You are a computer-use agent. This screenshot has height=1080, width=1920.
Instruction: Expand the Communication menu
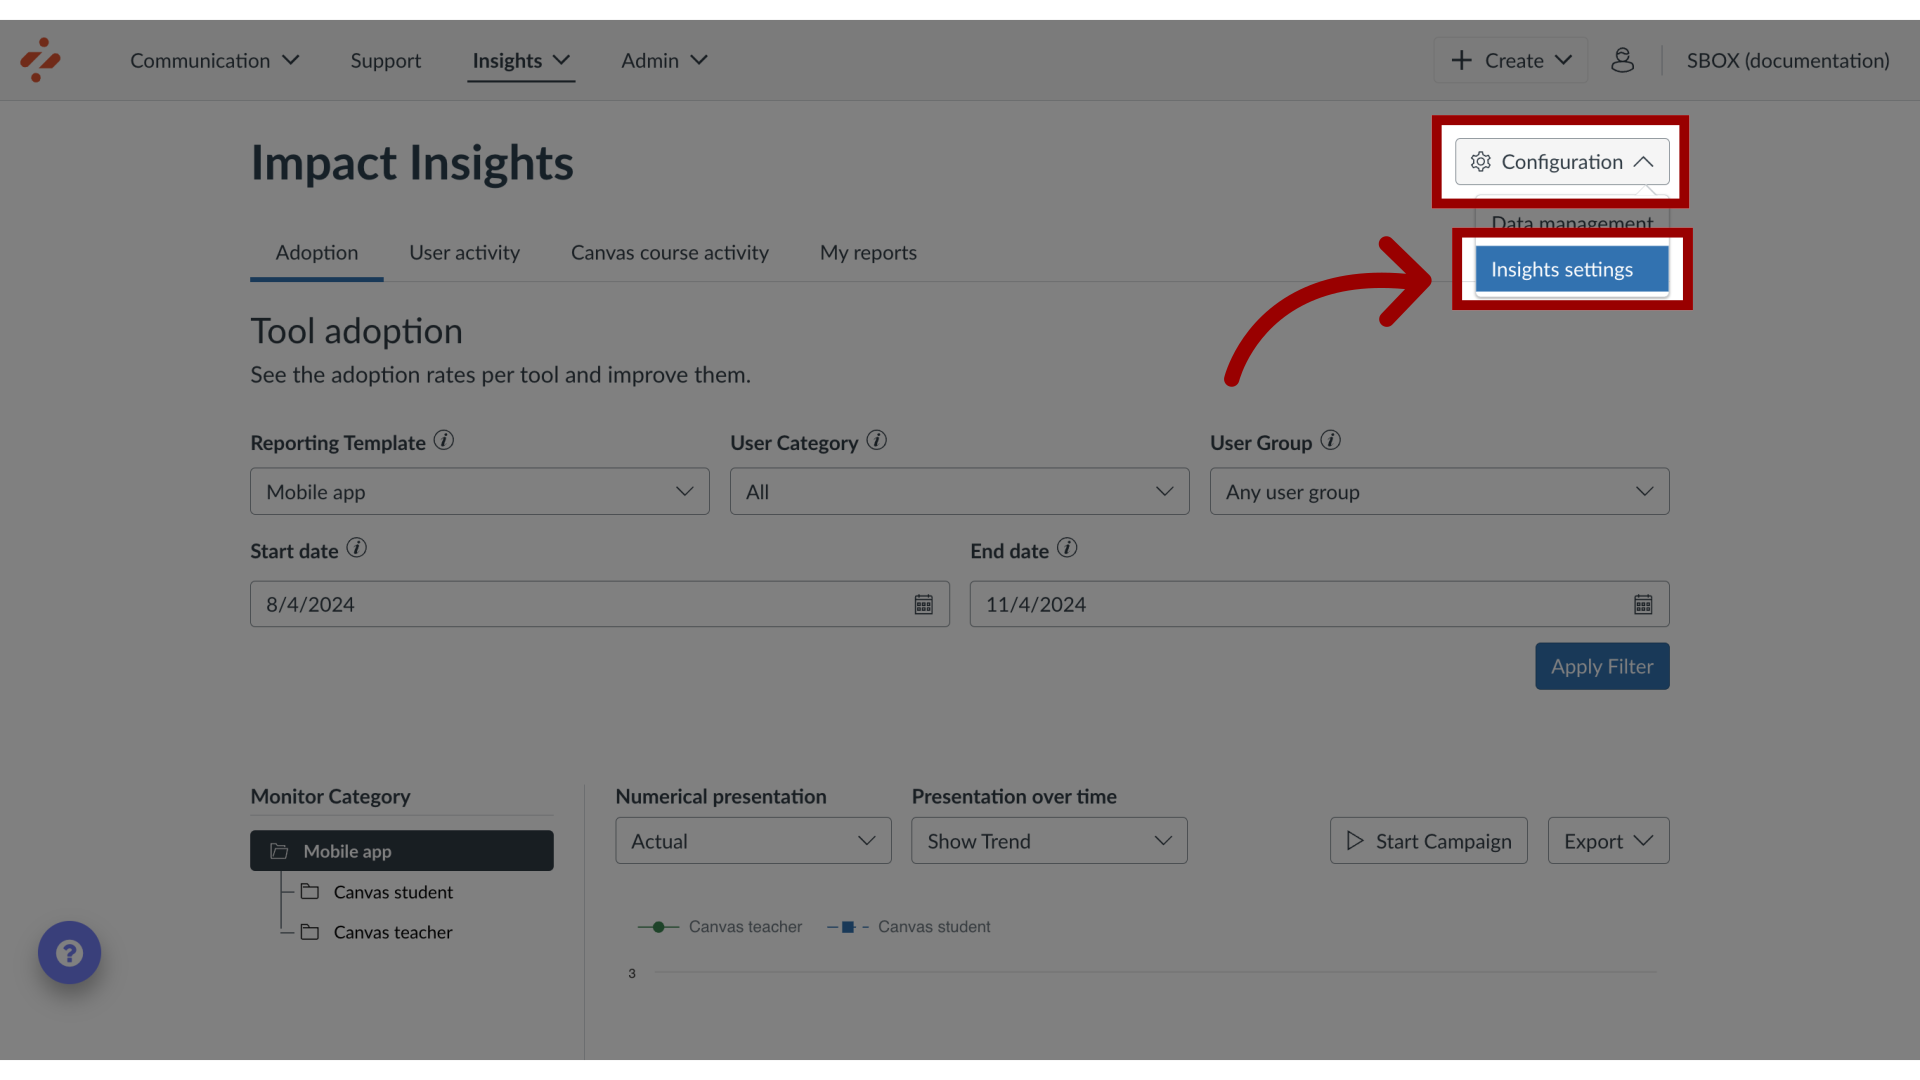coord(214,60)
